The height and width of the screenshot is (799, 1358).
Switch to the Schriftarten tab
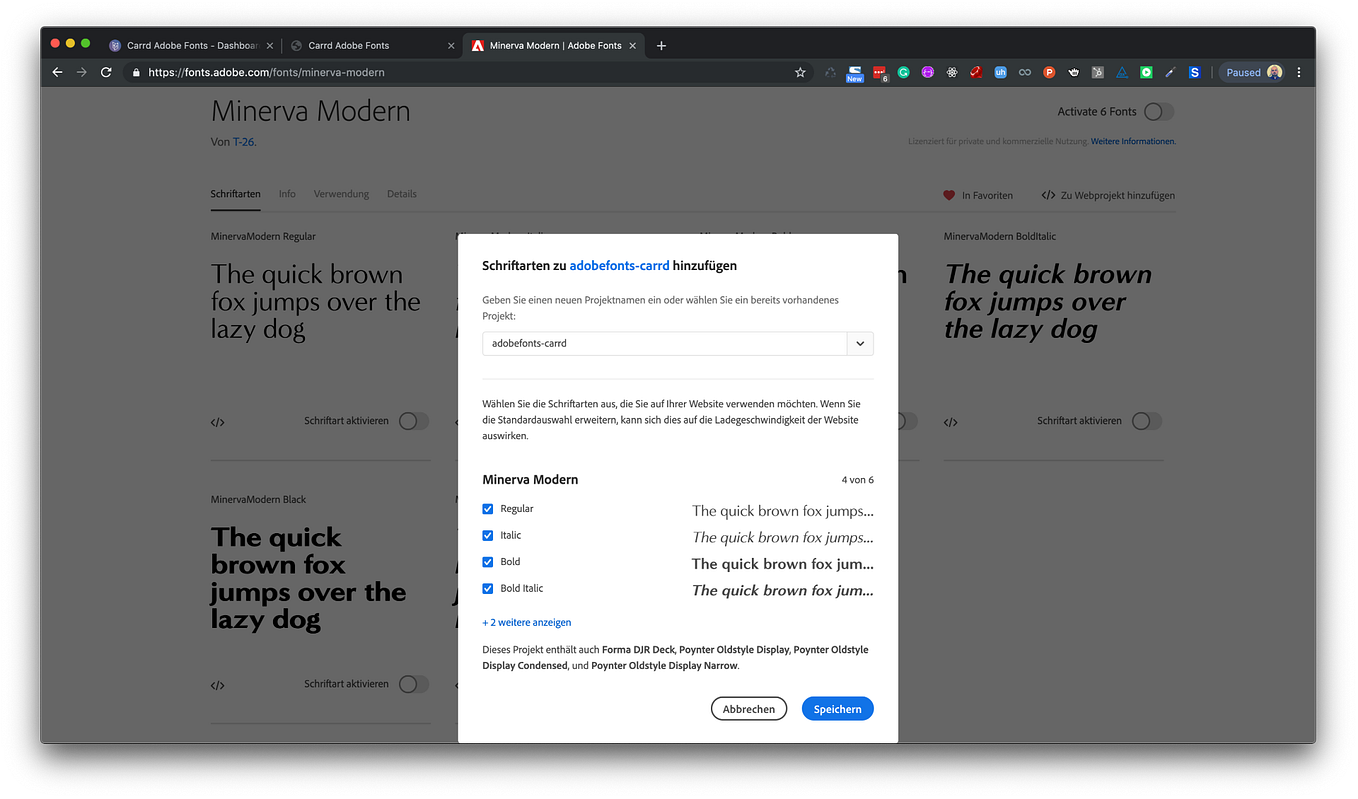point(236,194)
